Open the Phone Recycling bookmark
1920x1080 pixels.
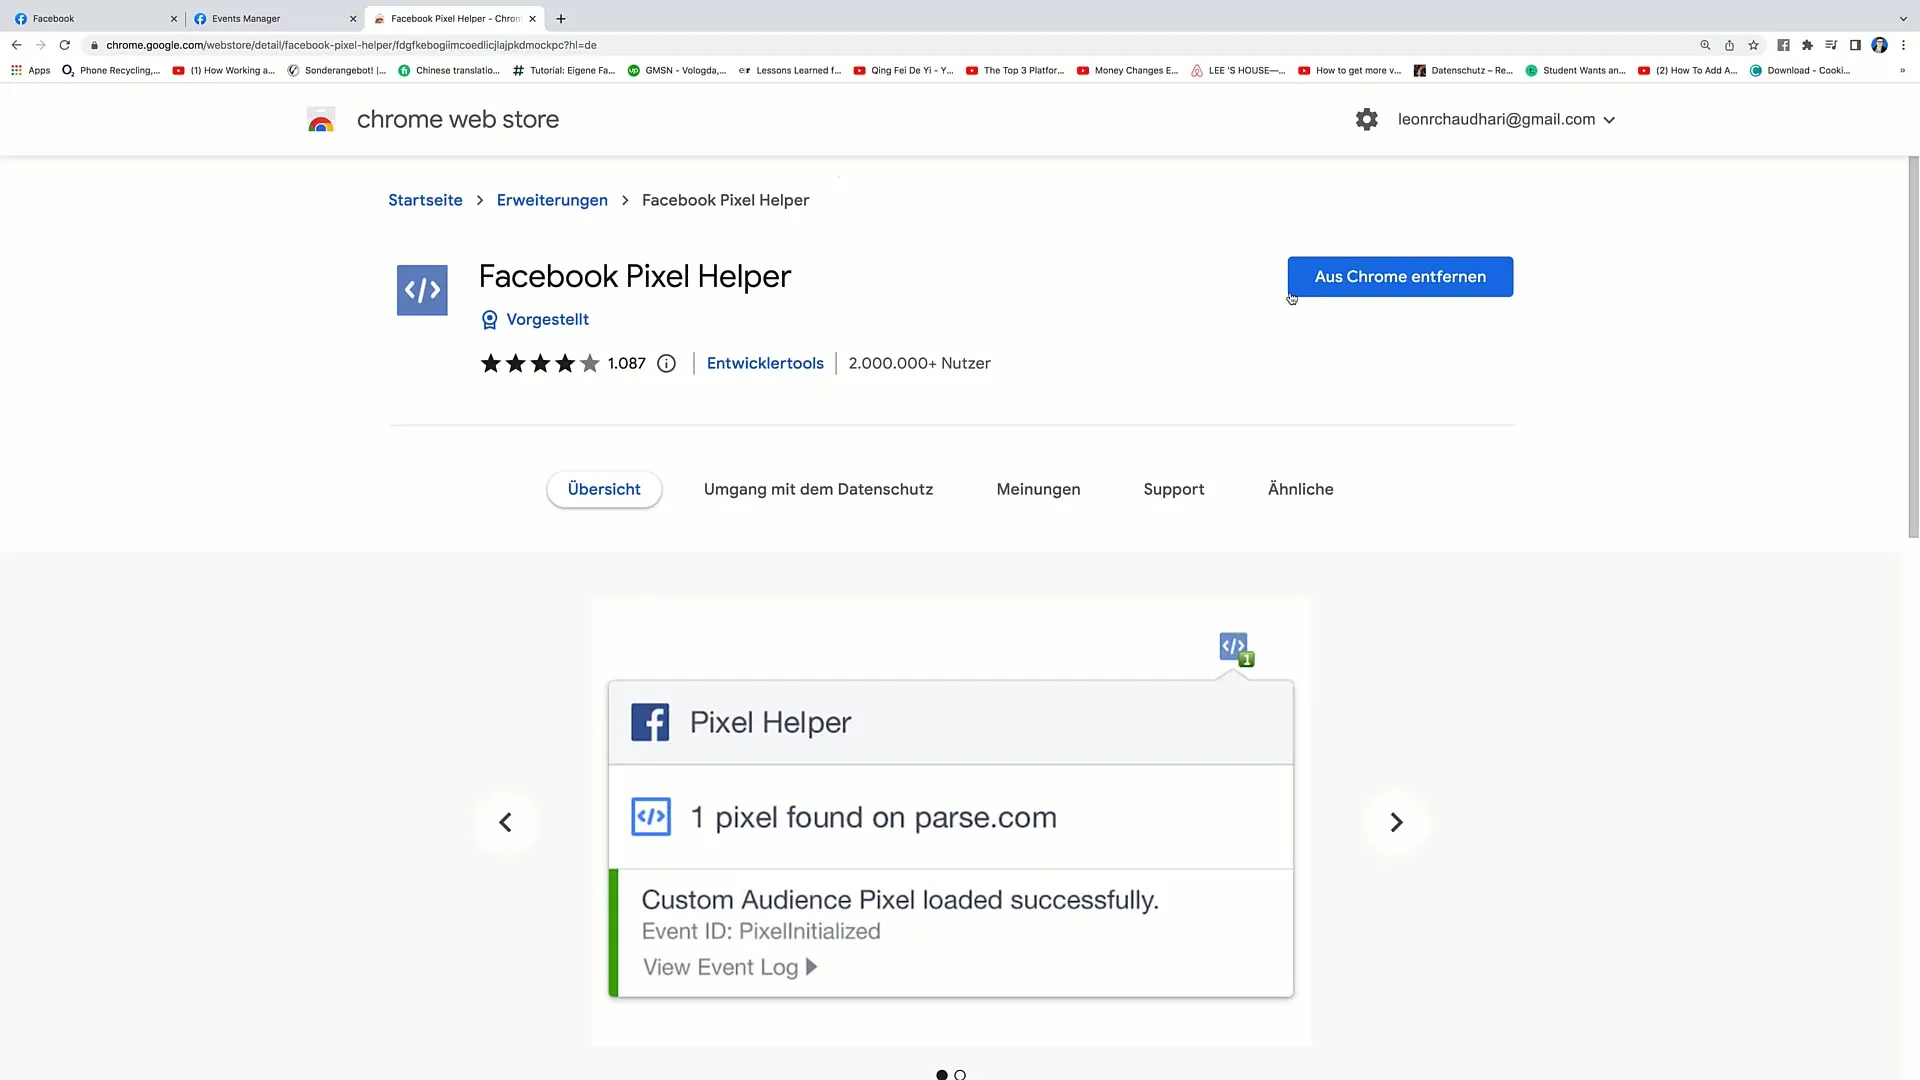pyautogui.click(x=111, y=71)
